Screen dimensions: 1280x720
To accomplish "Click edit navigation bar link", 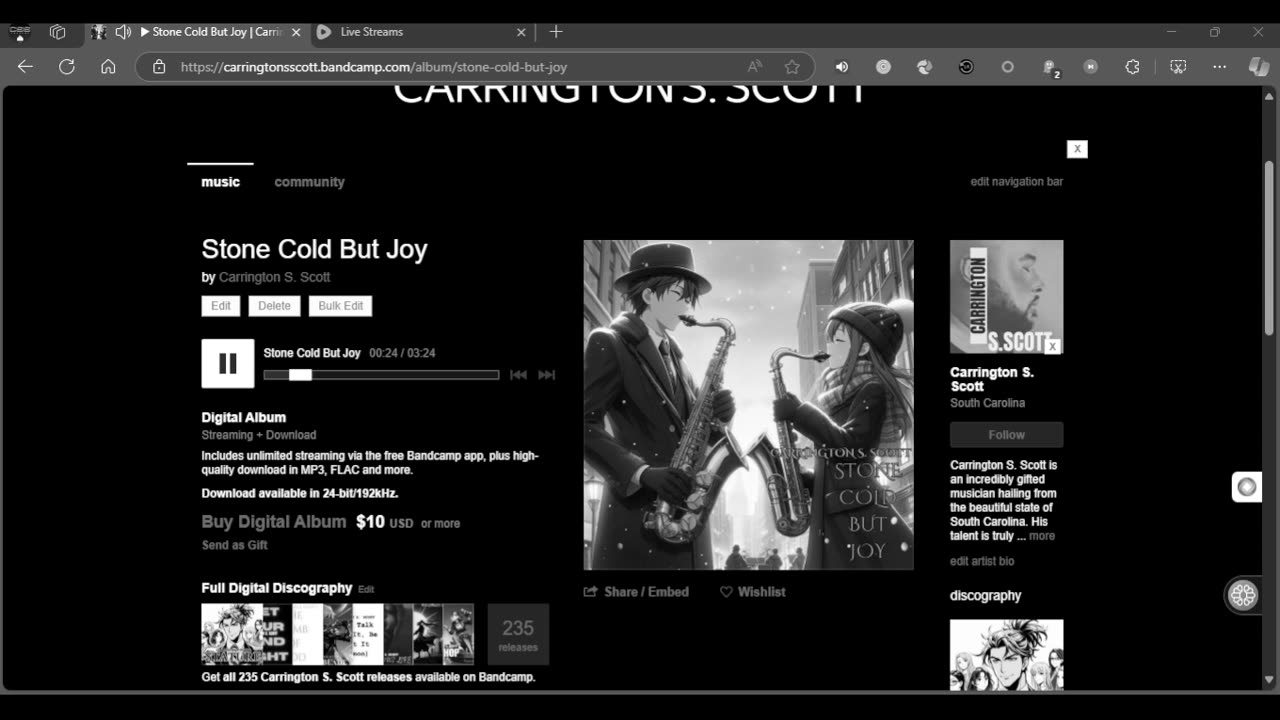I will click(x=1016, y=182).
